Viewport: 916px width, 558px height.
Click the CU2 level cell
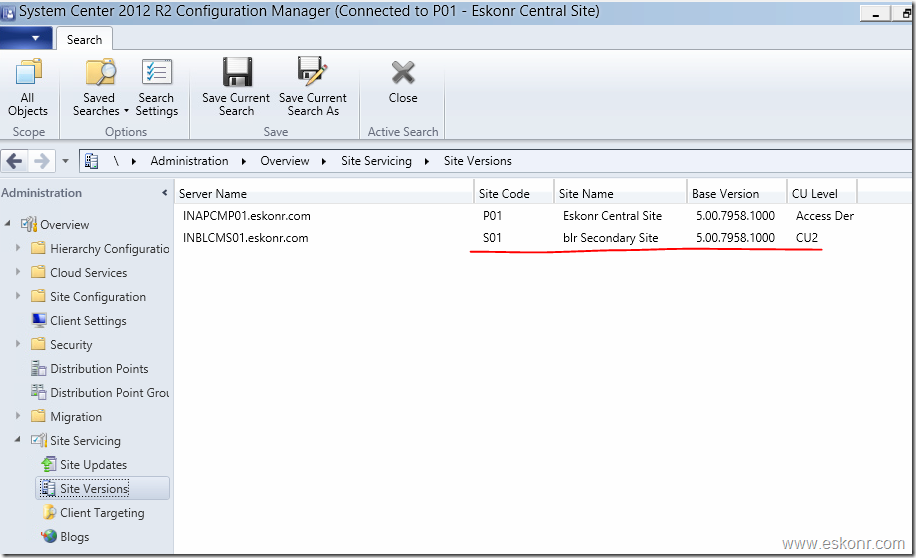(807, 238)
